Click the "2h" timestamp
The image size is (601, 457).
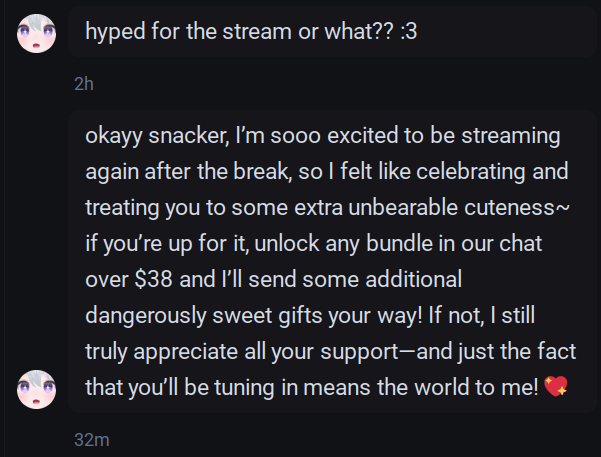(x=83, y=84)
